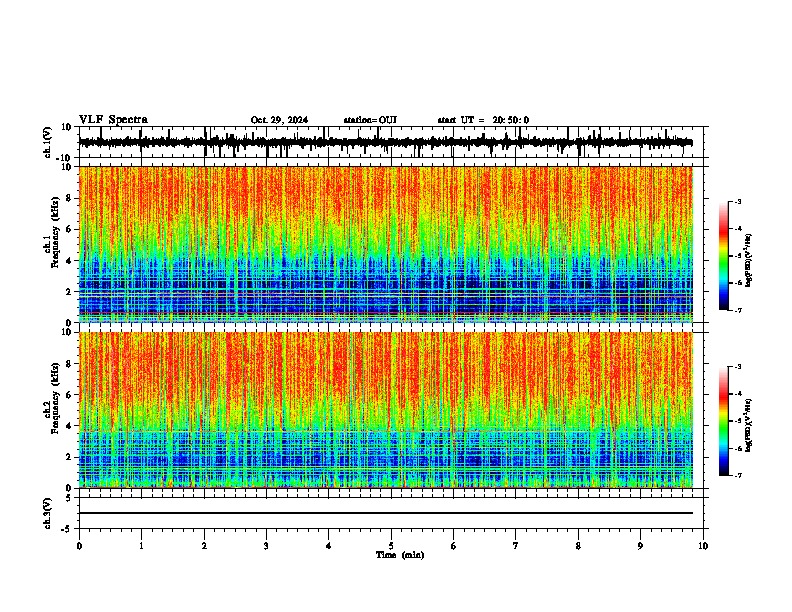Click the flat ch.3 voltage trace line
The height and width of the screenshot is (612, 792).
[386, 513]
